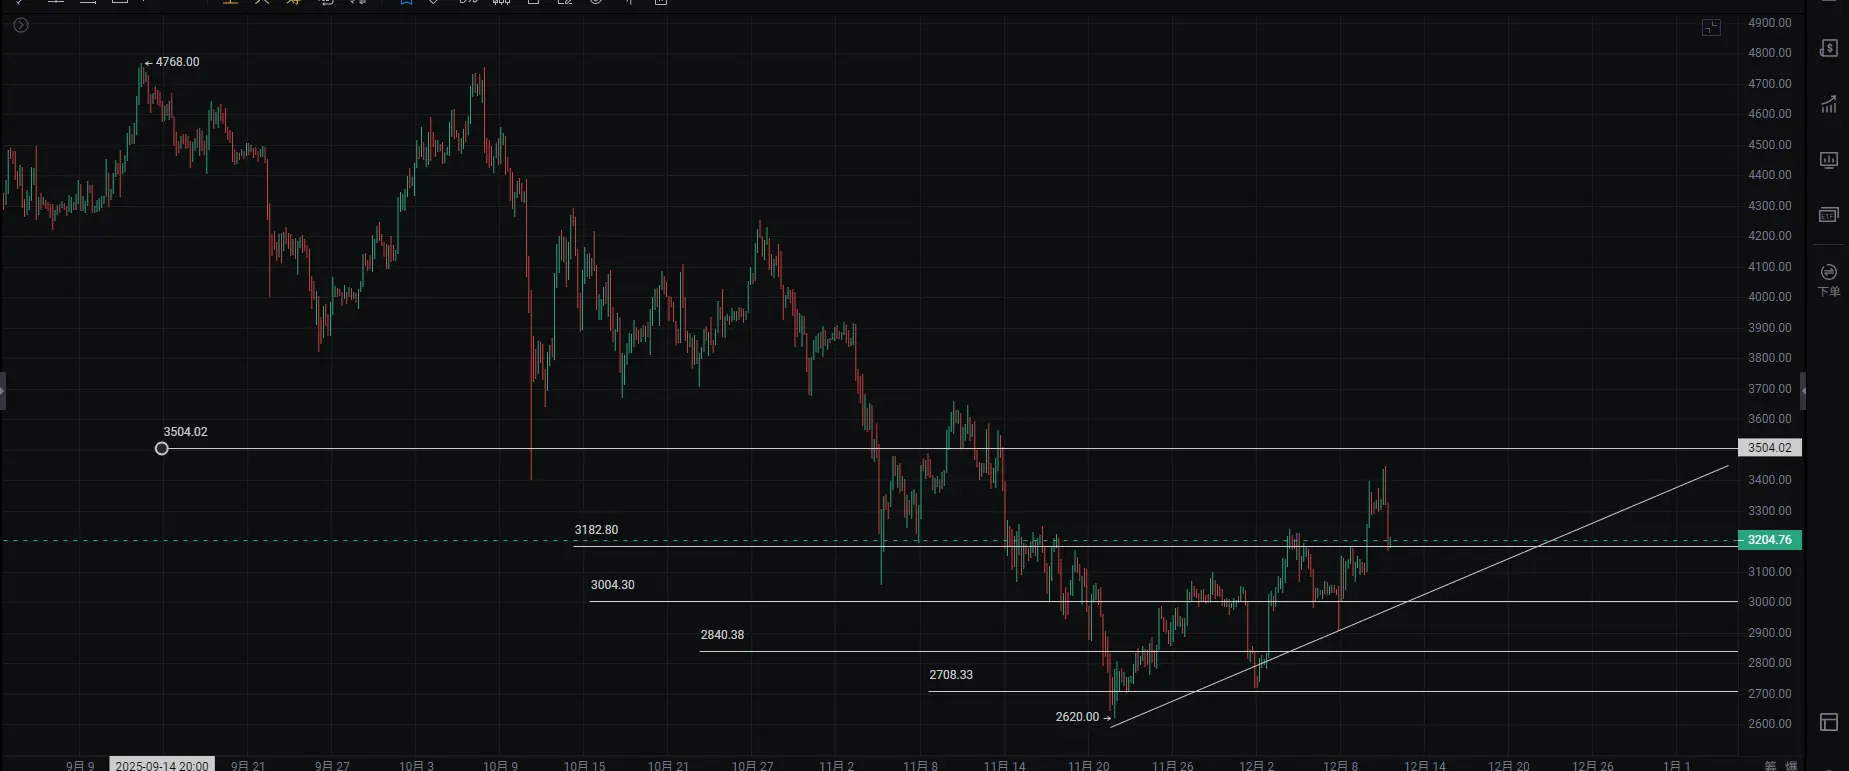Click the 3700.00 label on the price axis
Image resolution: width=1849 pixels, height=771 pixels.
click(1770, 389)
